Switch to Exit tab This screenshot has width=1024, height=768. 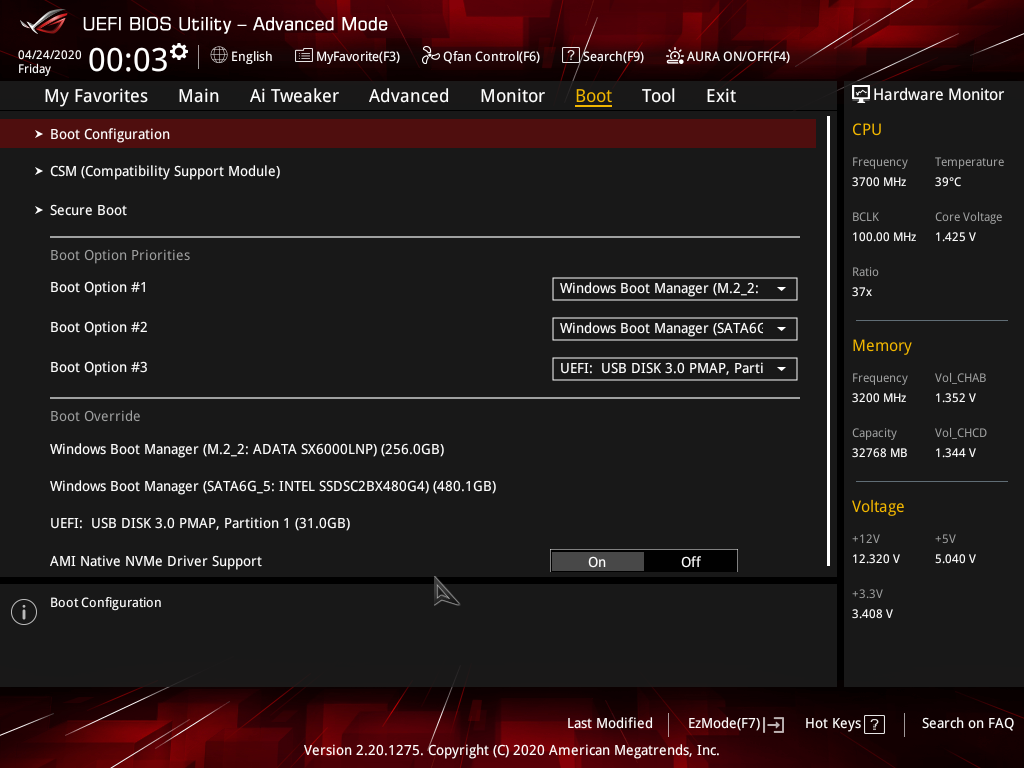coord(721,96)
